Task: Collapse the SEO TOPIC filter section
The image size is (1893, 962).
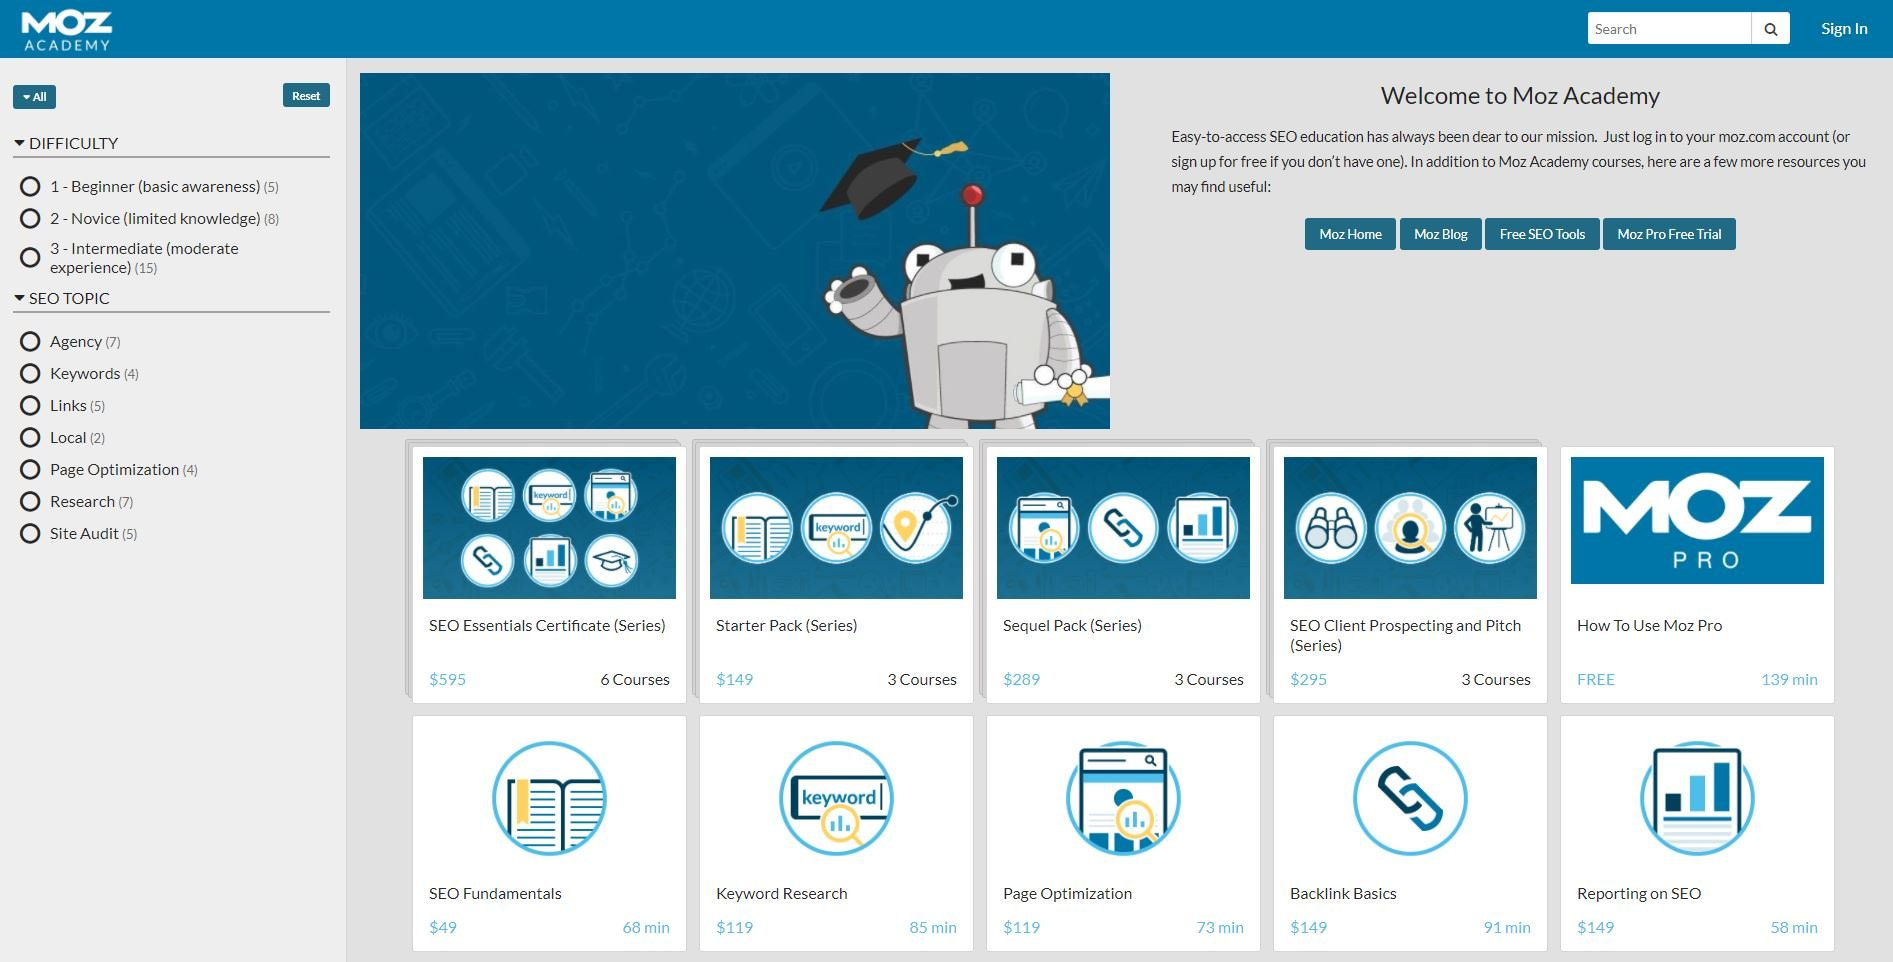Action: click(x=62, y=298)
